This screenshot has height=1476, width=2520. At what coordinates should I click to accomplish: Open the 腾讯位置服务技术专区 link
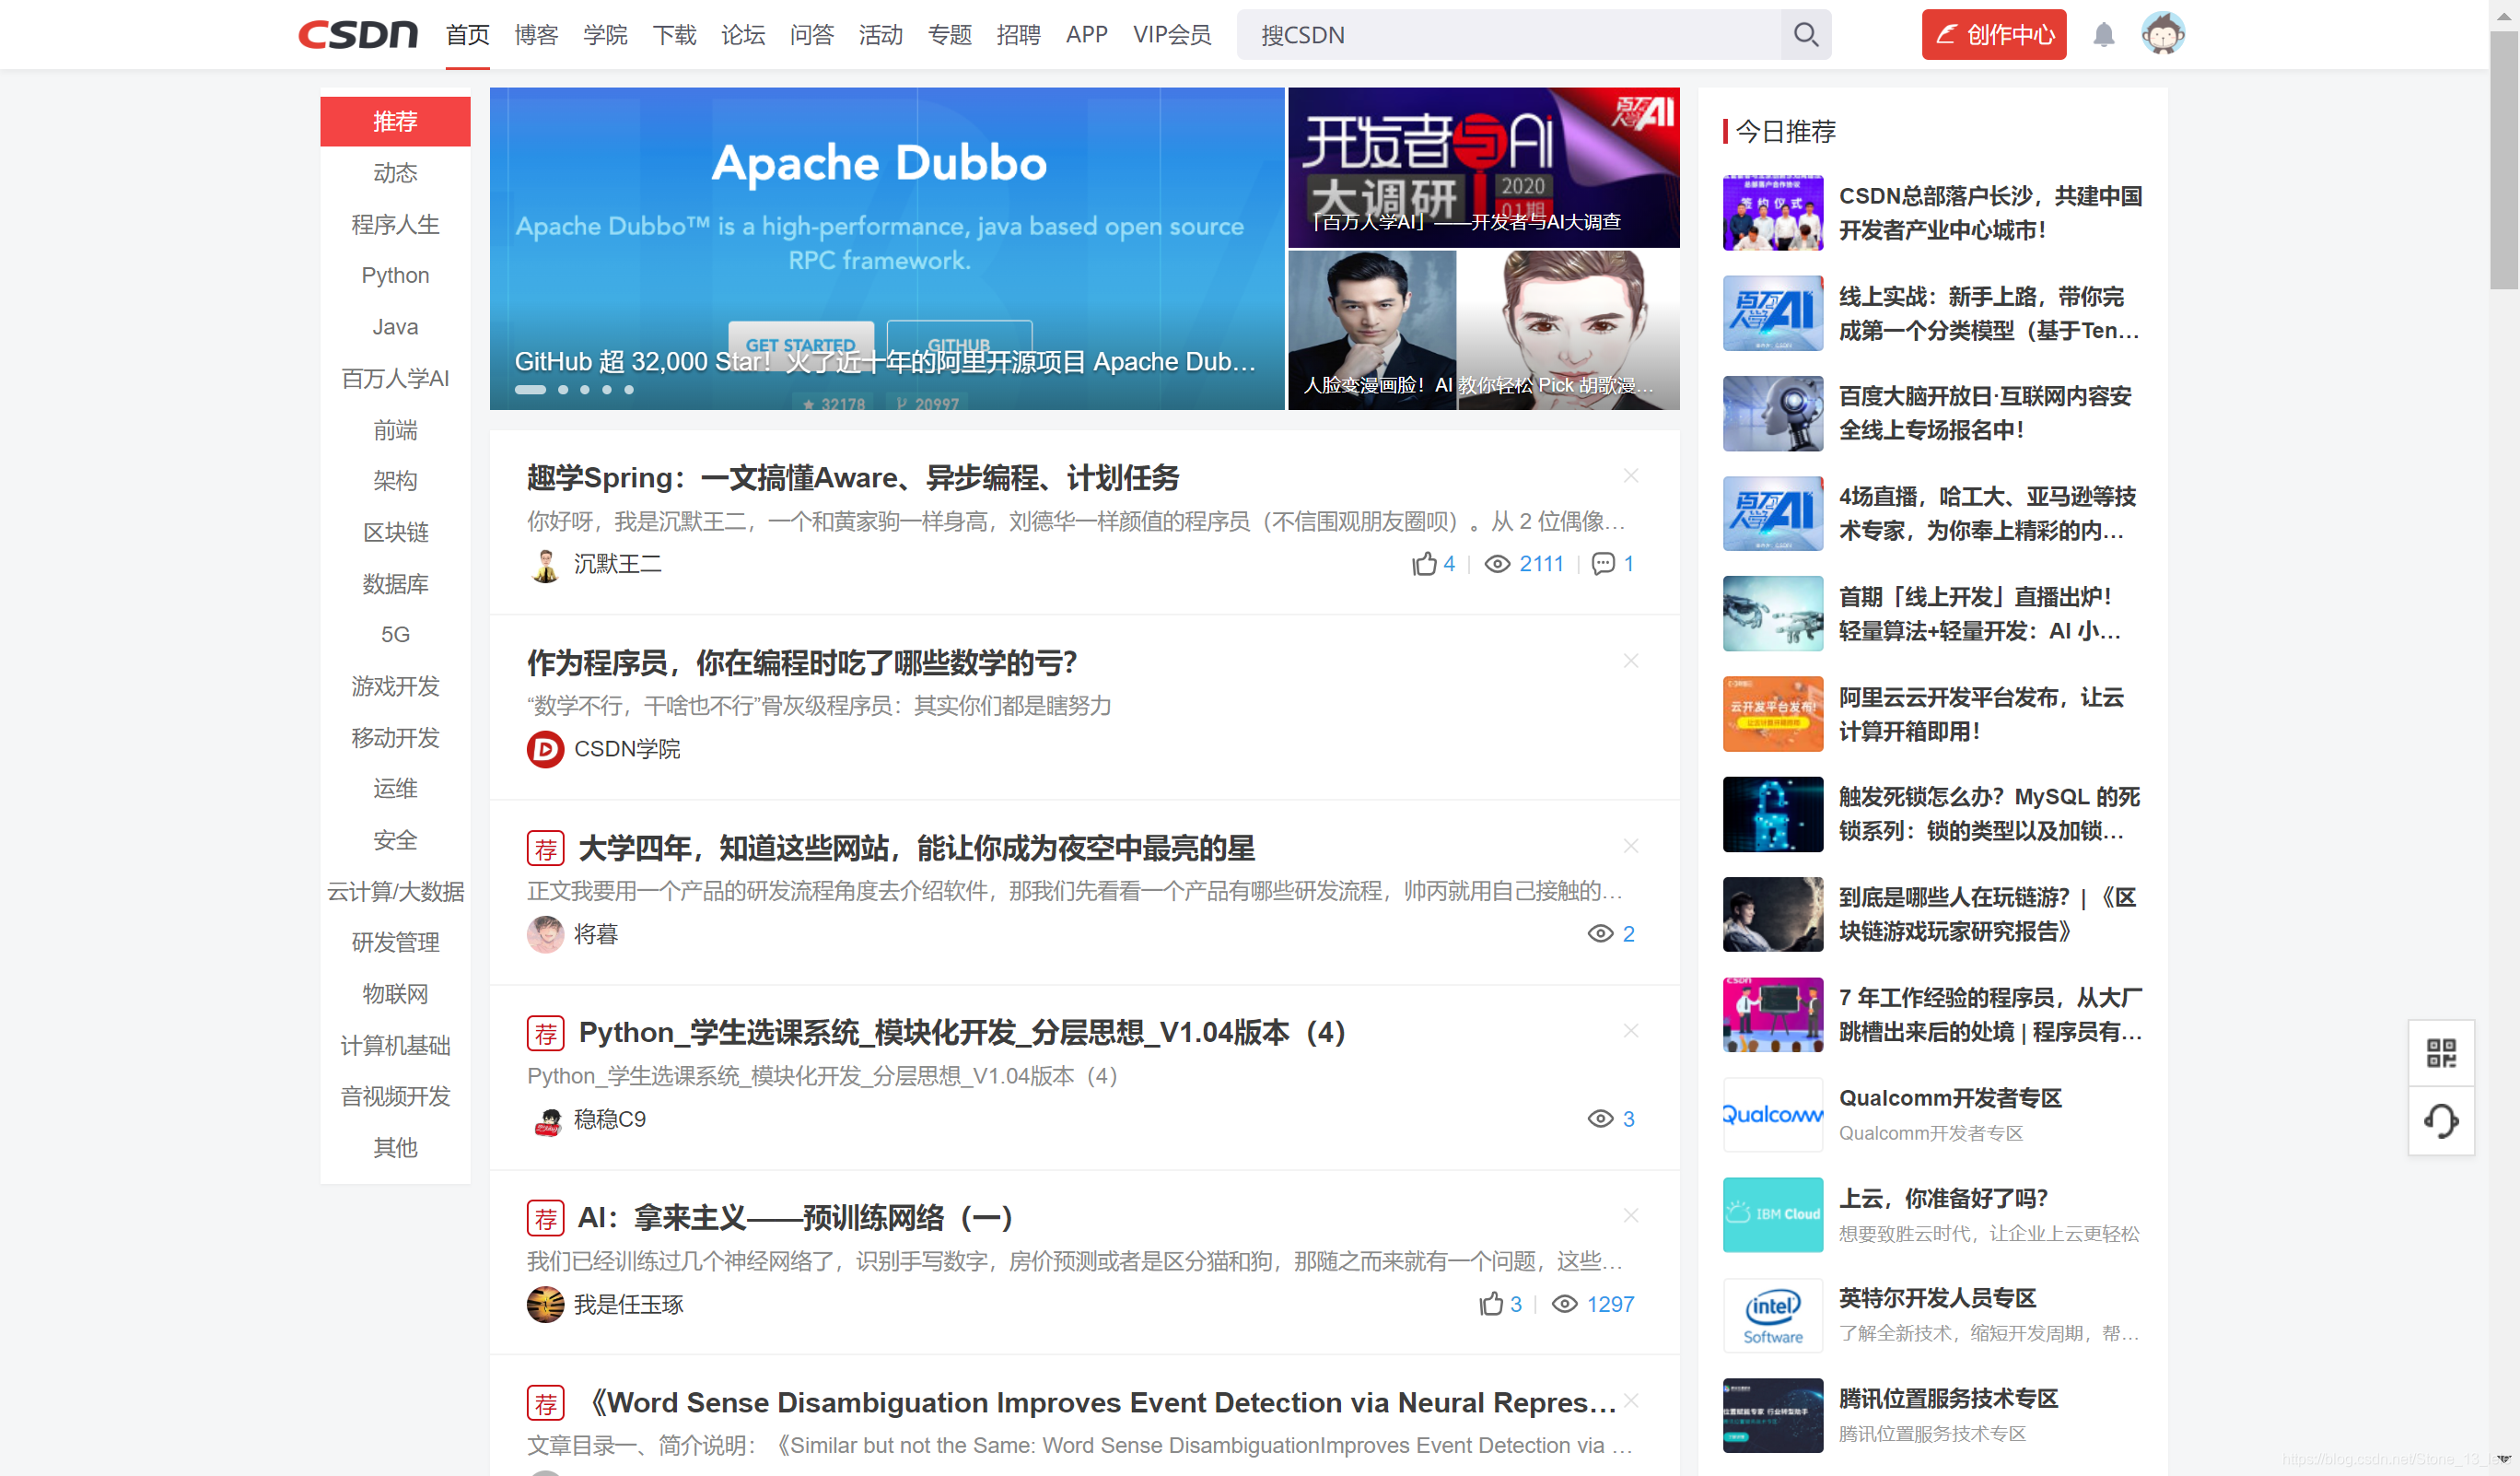(x=1948, y=1399)
